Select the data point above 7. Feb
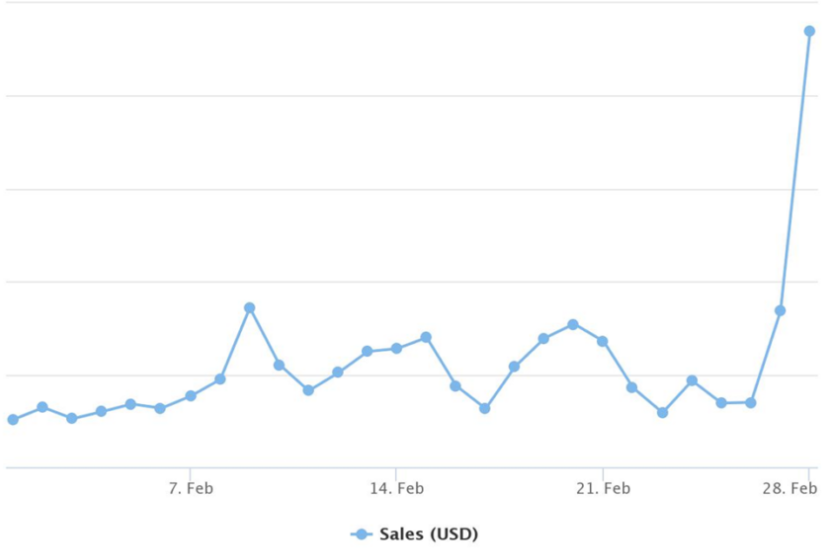Screen dimensions: 836x560 pyautogui.click(x=190, y=396)
